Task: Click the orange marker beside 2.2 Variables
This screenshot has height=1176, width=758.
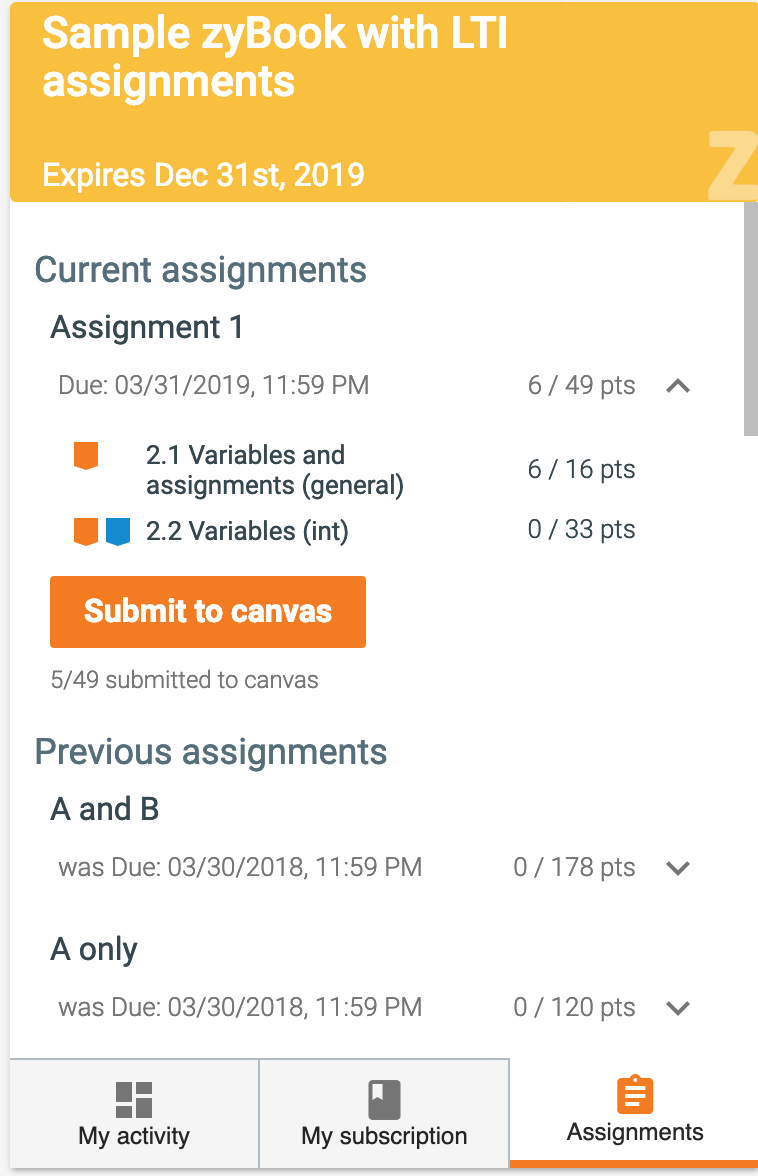Action: (86, 531)
